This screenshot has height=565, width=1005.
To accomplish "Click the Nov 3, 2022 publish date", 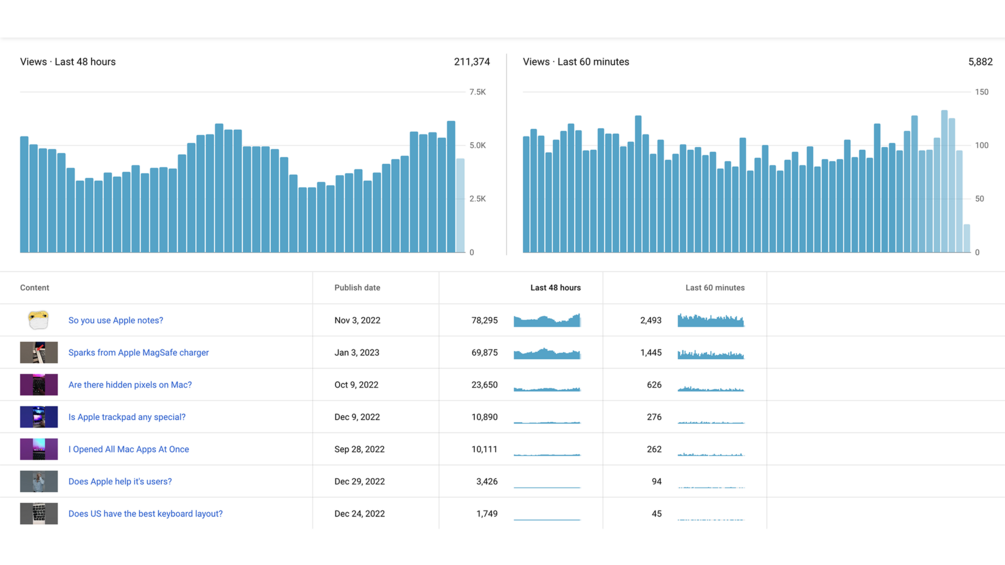I will [357, 320].
